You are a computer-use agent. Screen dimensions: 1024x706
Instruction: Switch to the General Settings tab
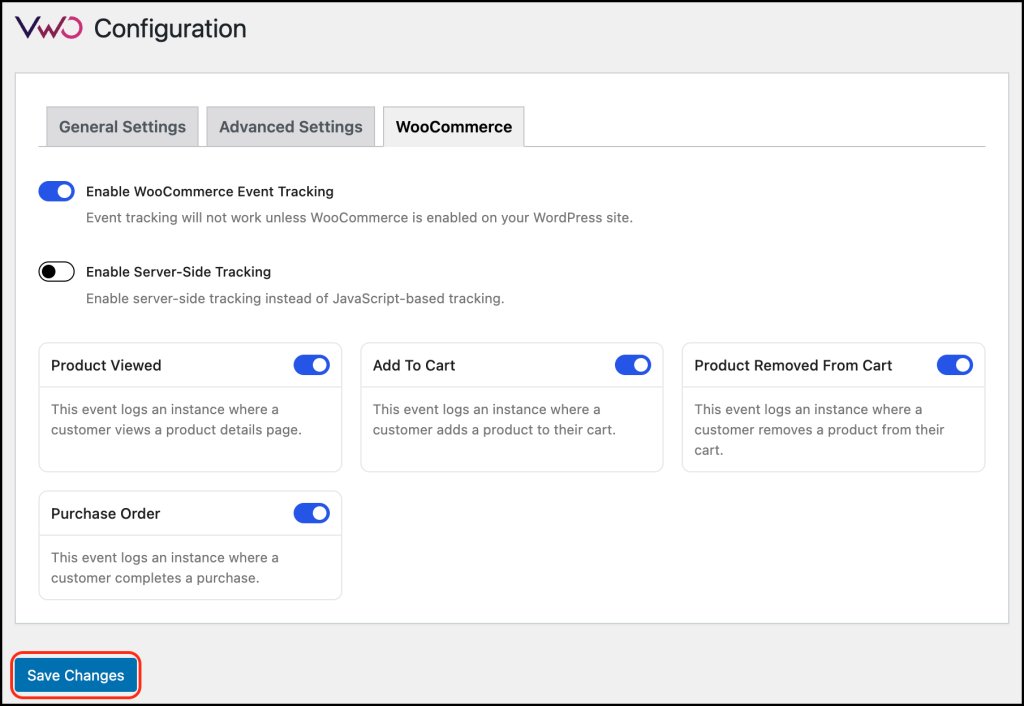tap(122, 127)
